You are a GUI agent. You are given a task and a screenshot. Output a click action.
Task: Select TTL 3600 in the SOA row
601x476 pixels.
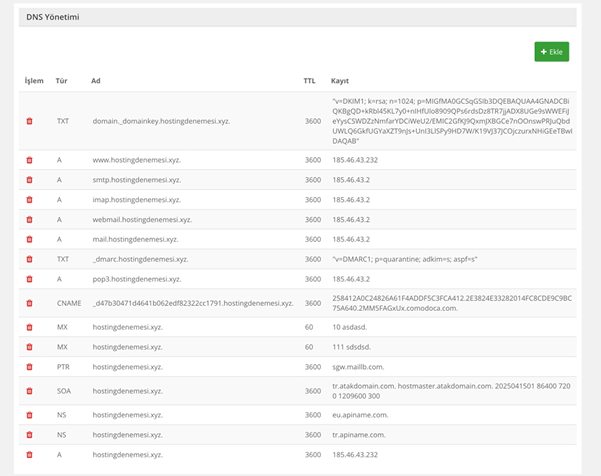pos(313,391)
